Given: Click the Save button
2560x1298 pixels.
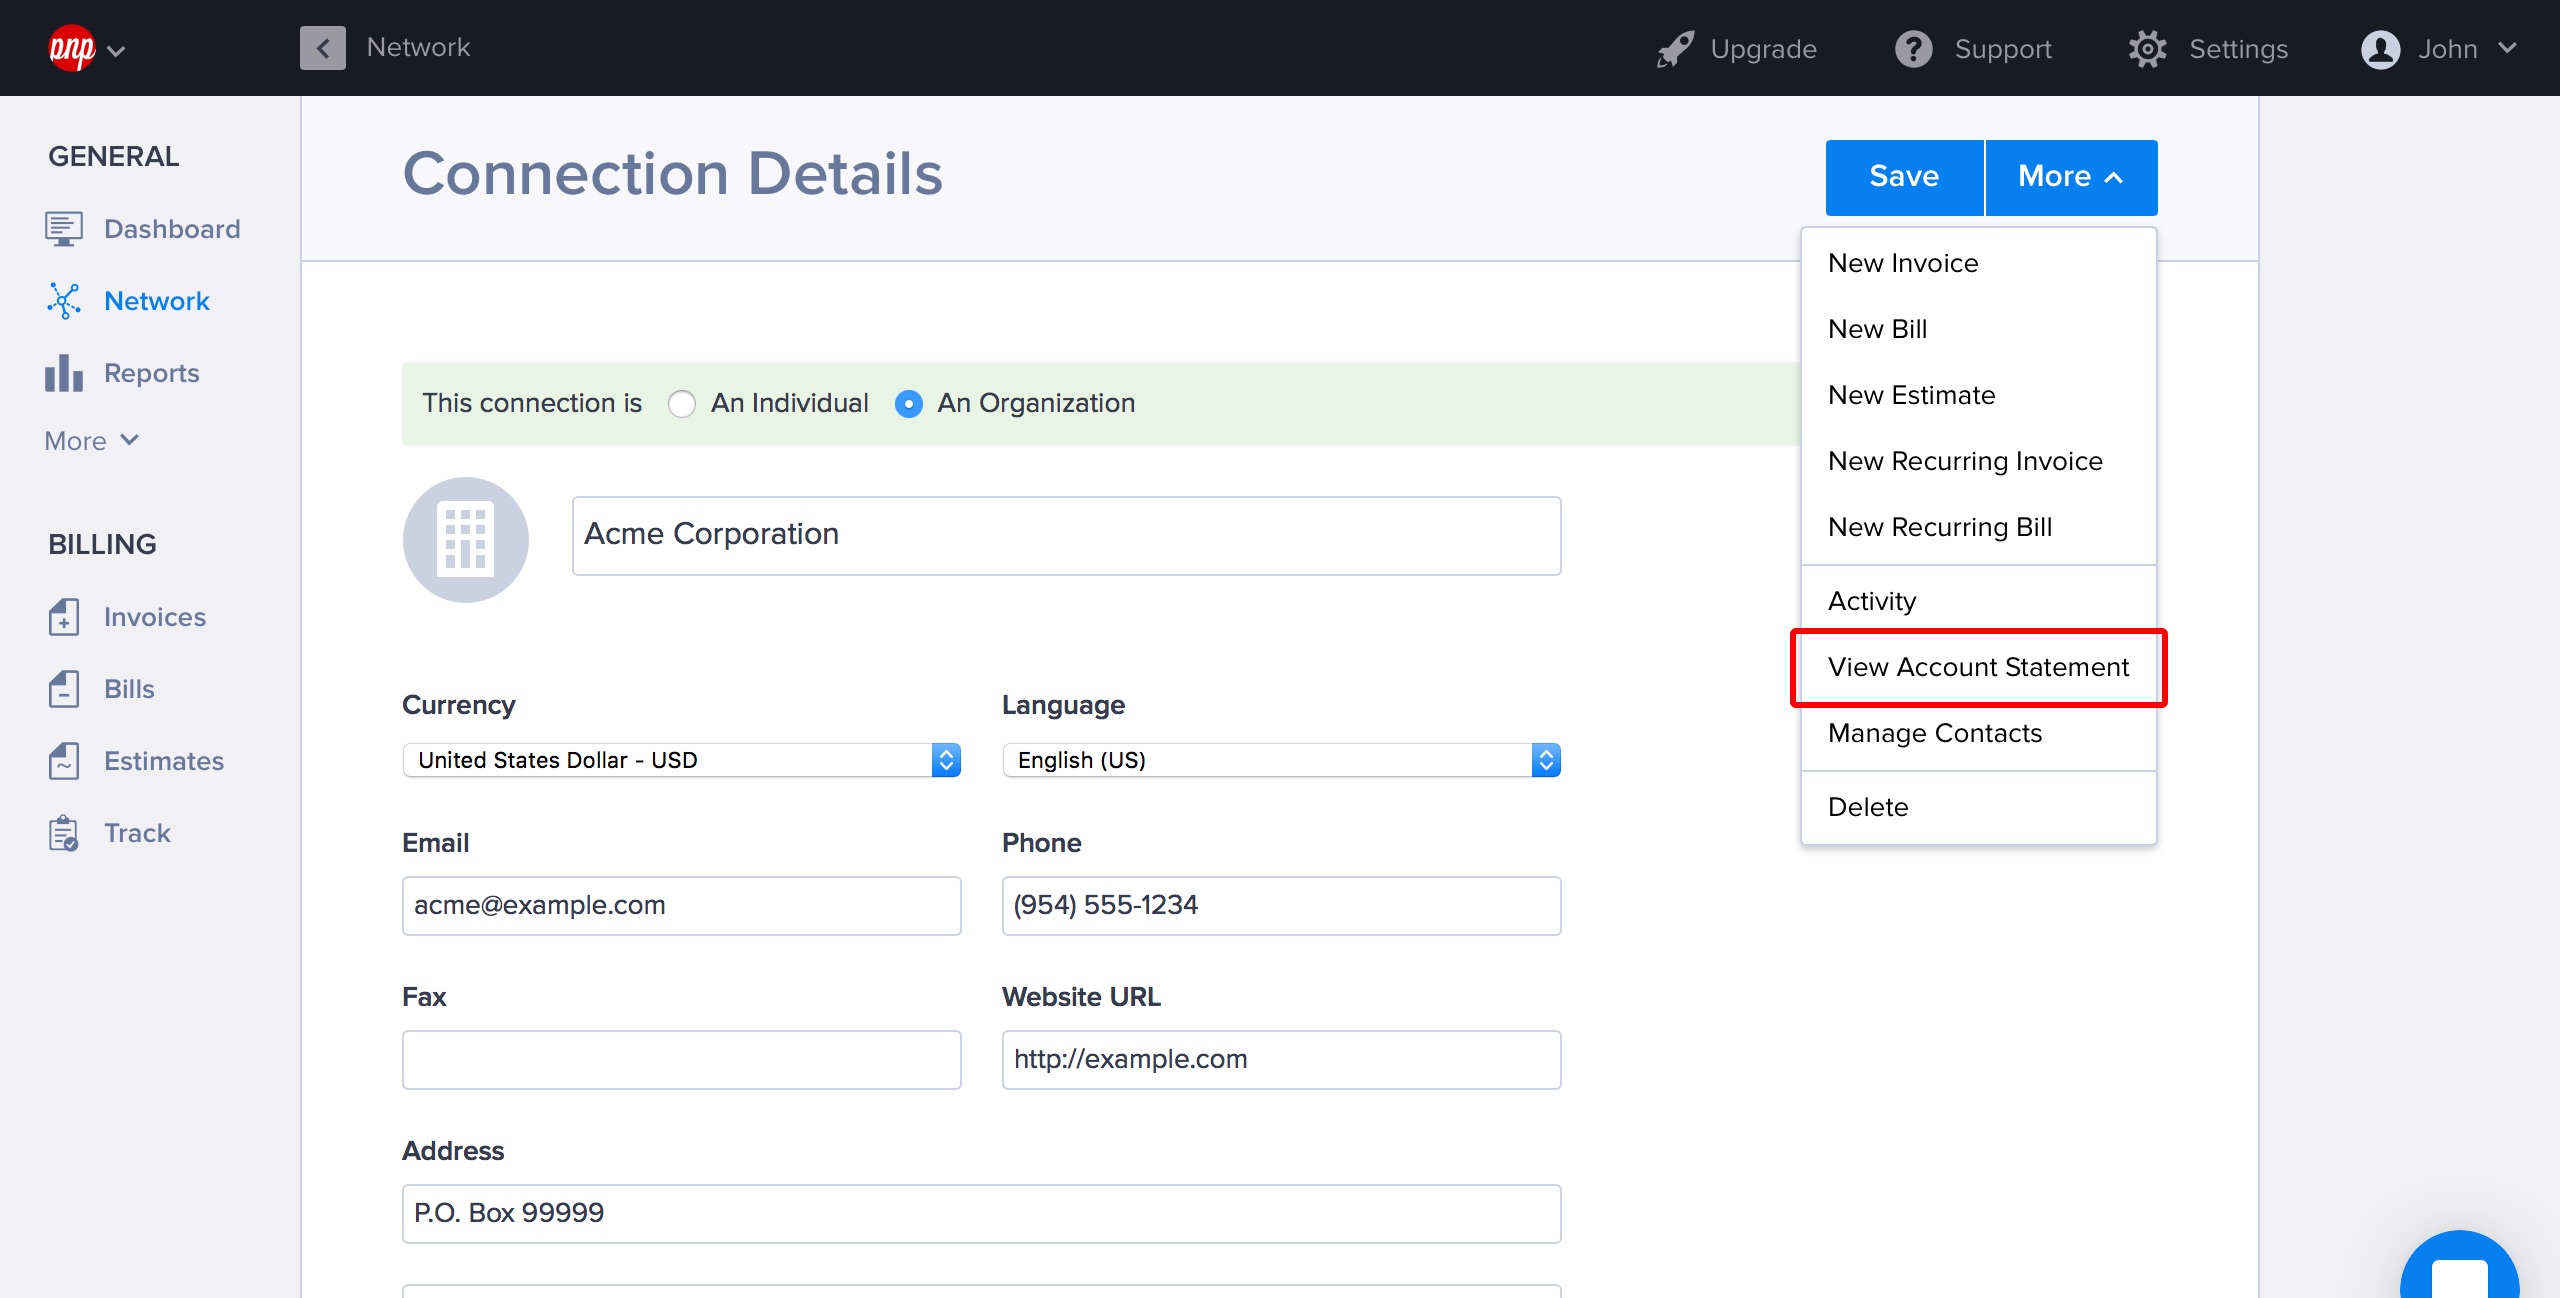Looking at the screenshot, I should point(1903,177).
